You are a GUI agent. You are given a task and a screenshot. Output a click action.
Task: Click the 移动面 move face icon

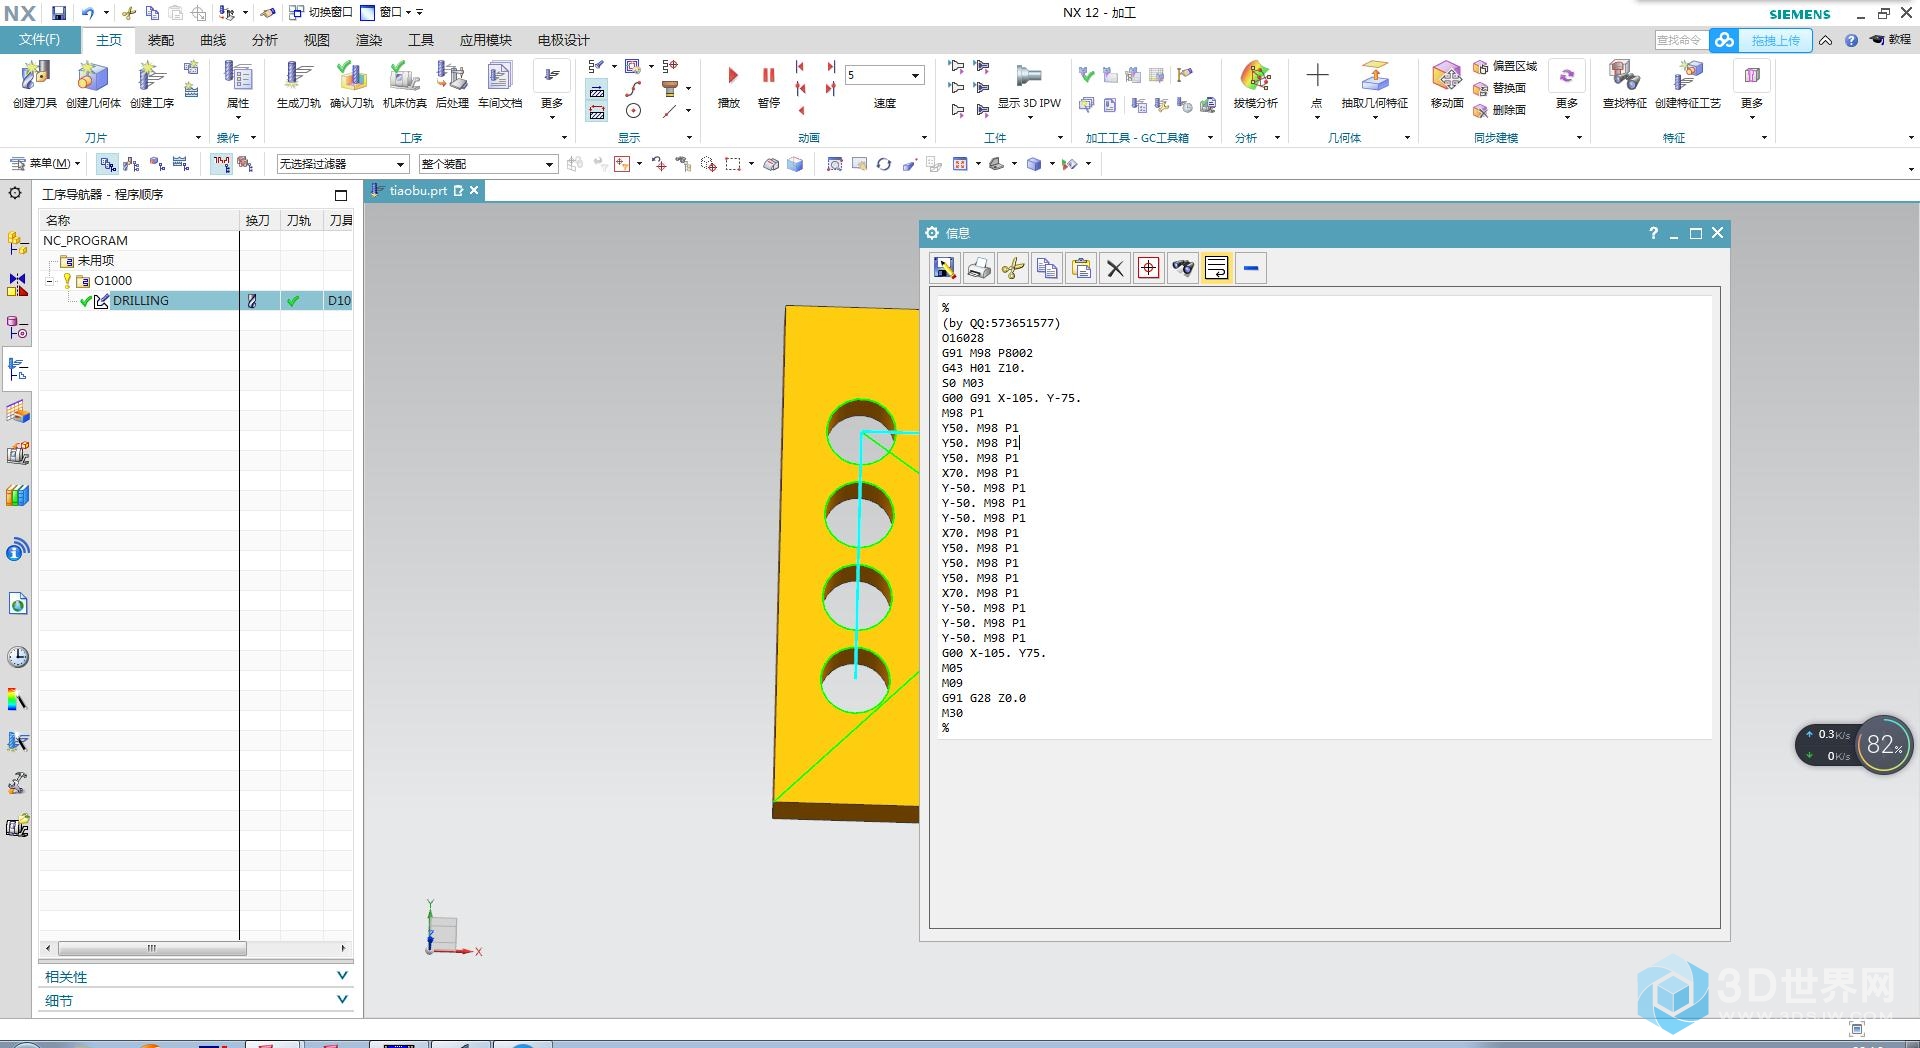point(1446,76)
